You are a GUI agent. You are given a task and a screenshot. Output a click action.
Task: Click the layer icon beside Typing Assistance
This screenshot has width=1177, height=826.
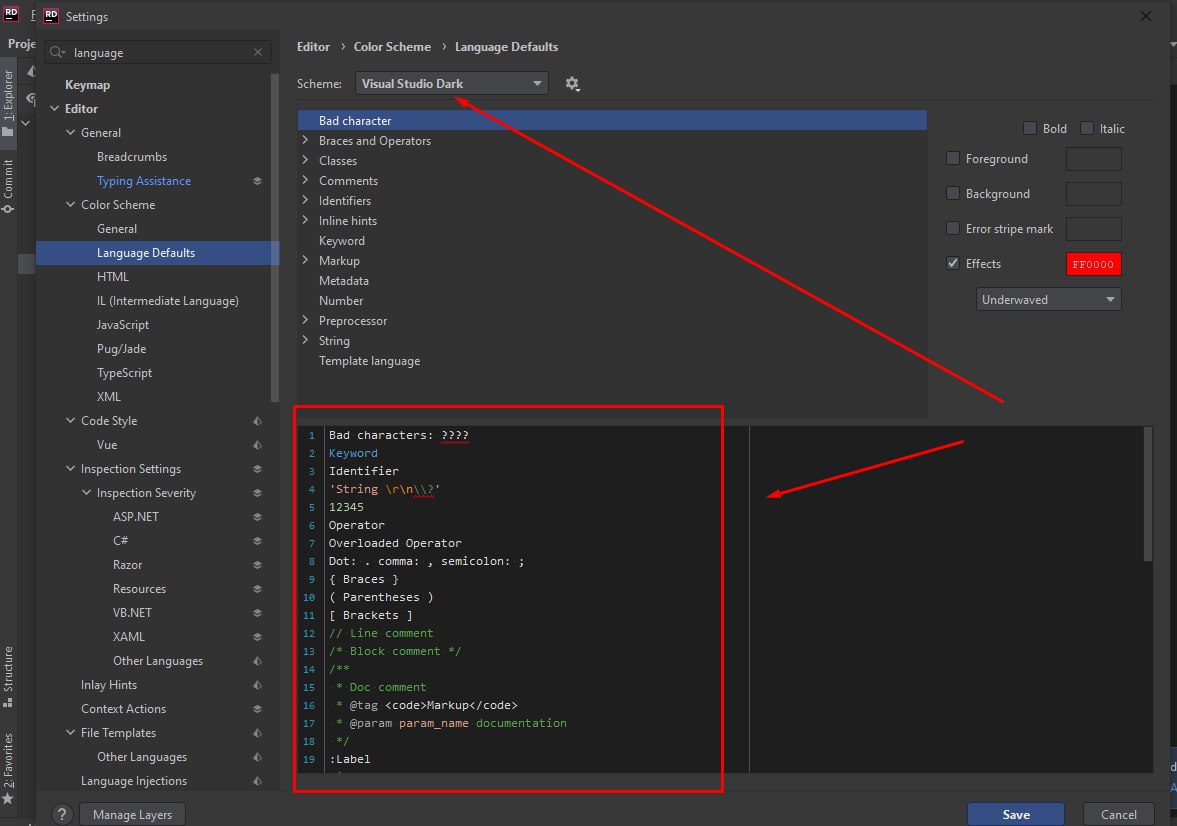click(257, 181)
